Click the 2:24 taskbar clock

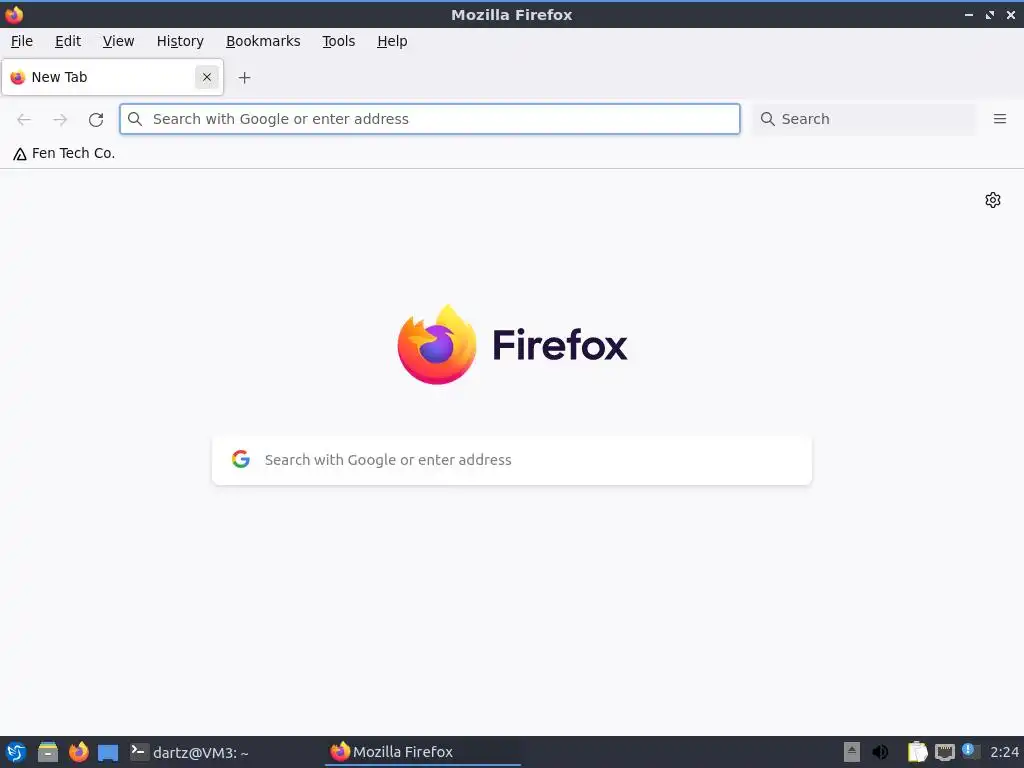(1004, 752)
